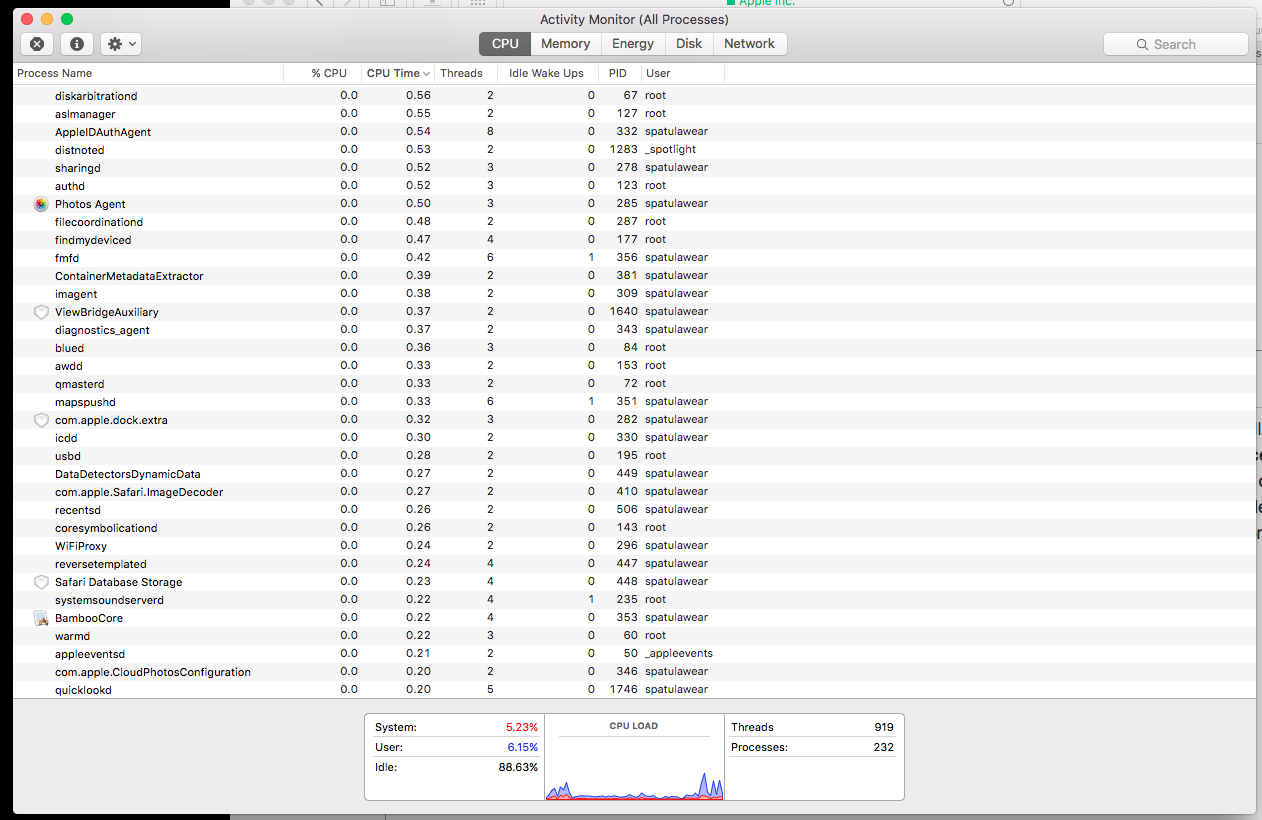1262x820 pixels.
Task: Select the Photos Agent process name
Action: coord(90,204)
